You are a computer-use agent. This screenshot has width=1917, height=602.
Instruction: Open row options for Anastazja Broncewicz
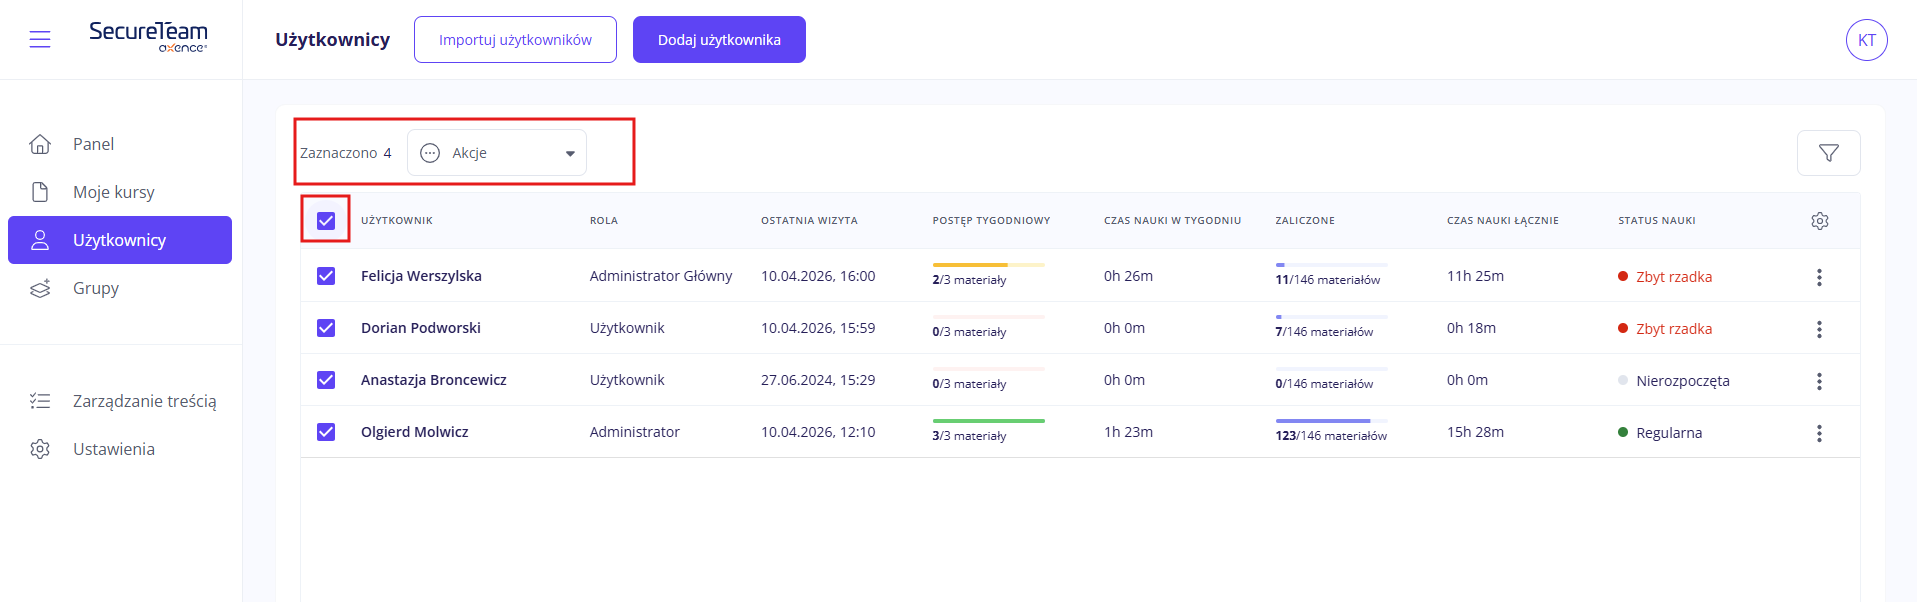coord(1818,381)
